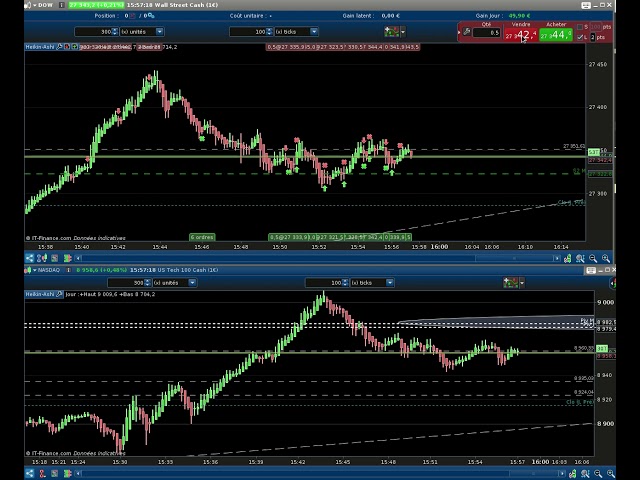Click the NASDAQ price-scale lock icon
The image size is (640, 480).
coord(573,474)
